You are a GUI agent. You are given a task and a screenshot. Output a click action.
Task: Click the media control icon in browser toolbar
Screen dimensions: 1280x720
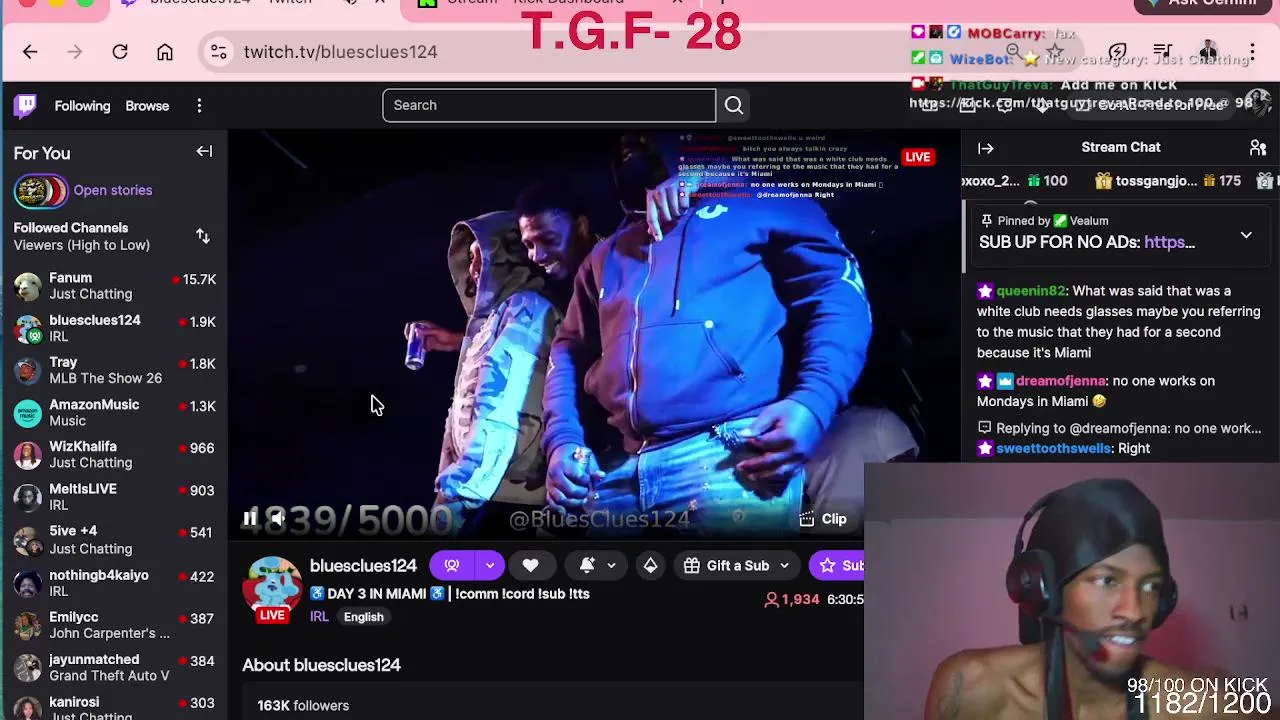tap(1163, 52)
